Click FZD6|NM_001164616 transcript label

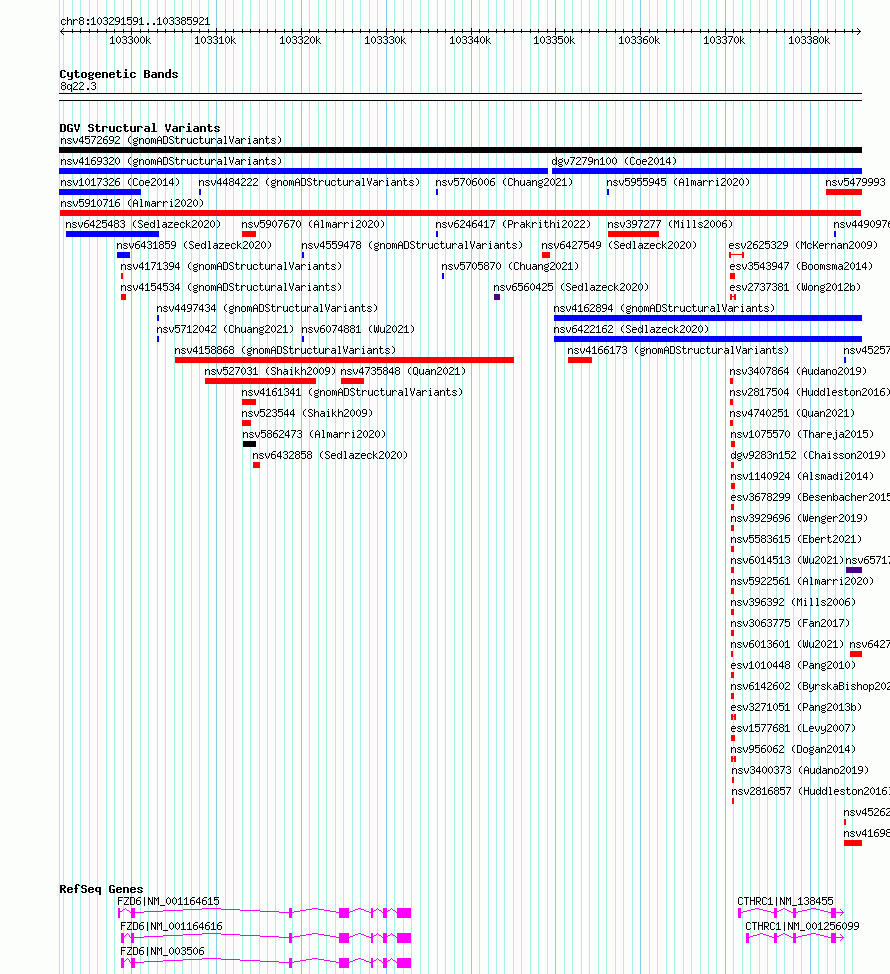point(171,926)
